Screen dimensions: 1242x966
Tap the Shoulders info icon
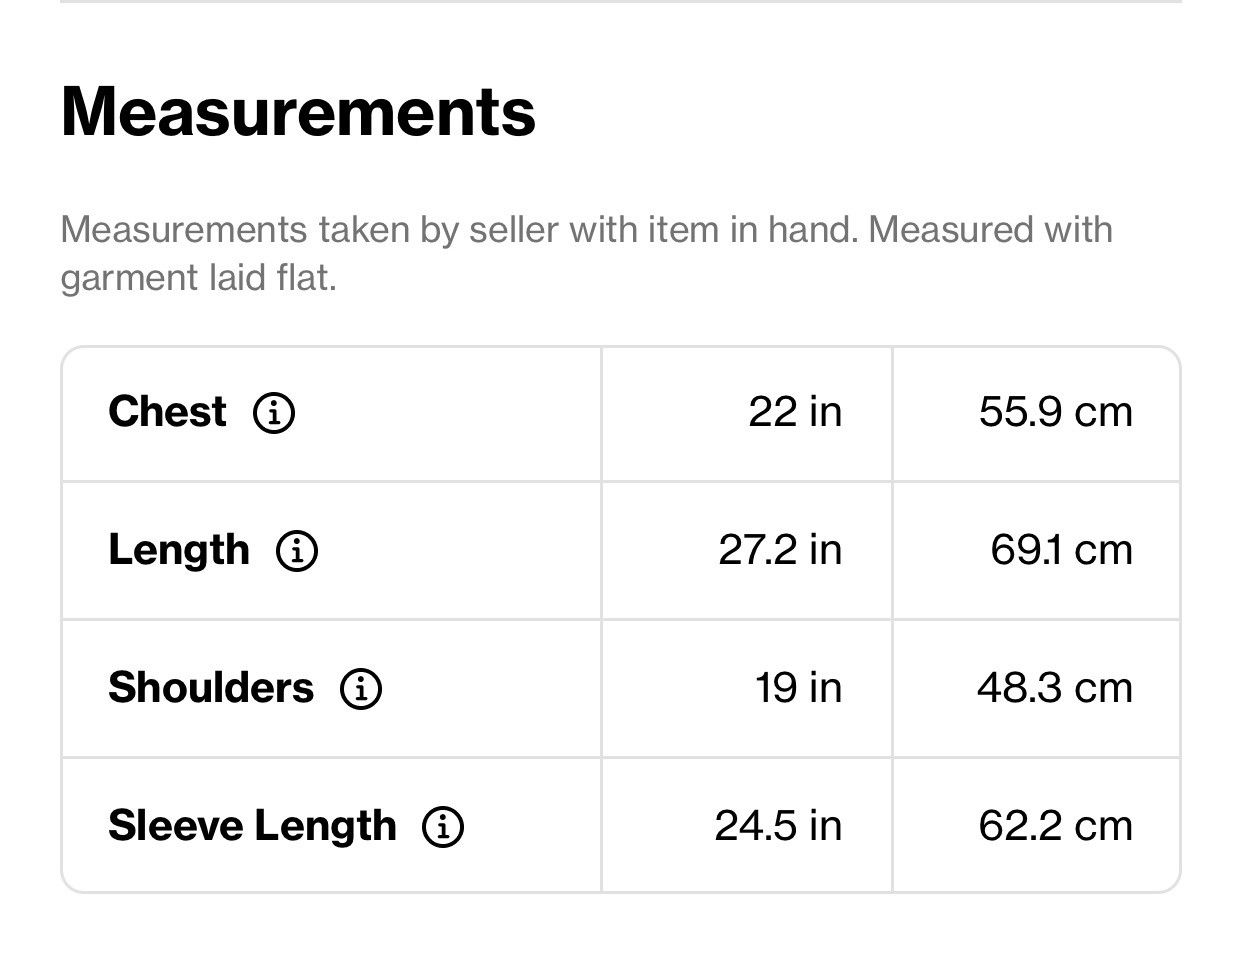361,688
